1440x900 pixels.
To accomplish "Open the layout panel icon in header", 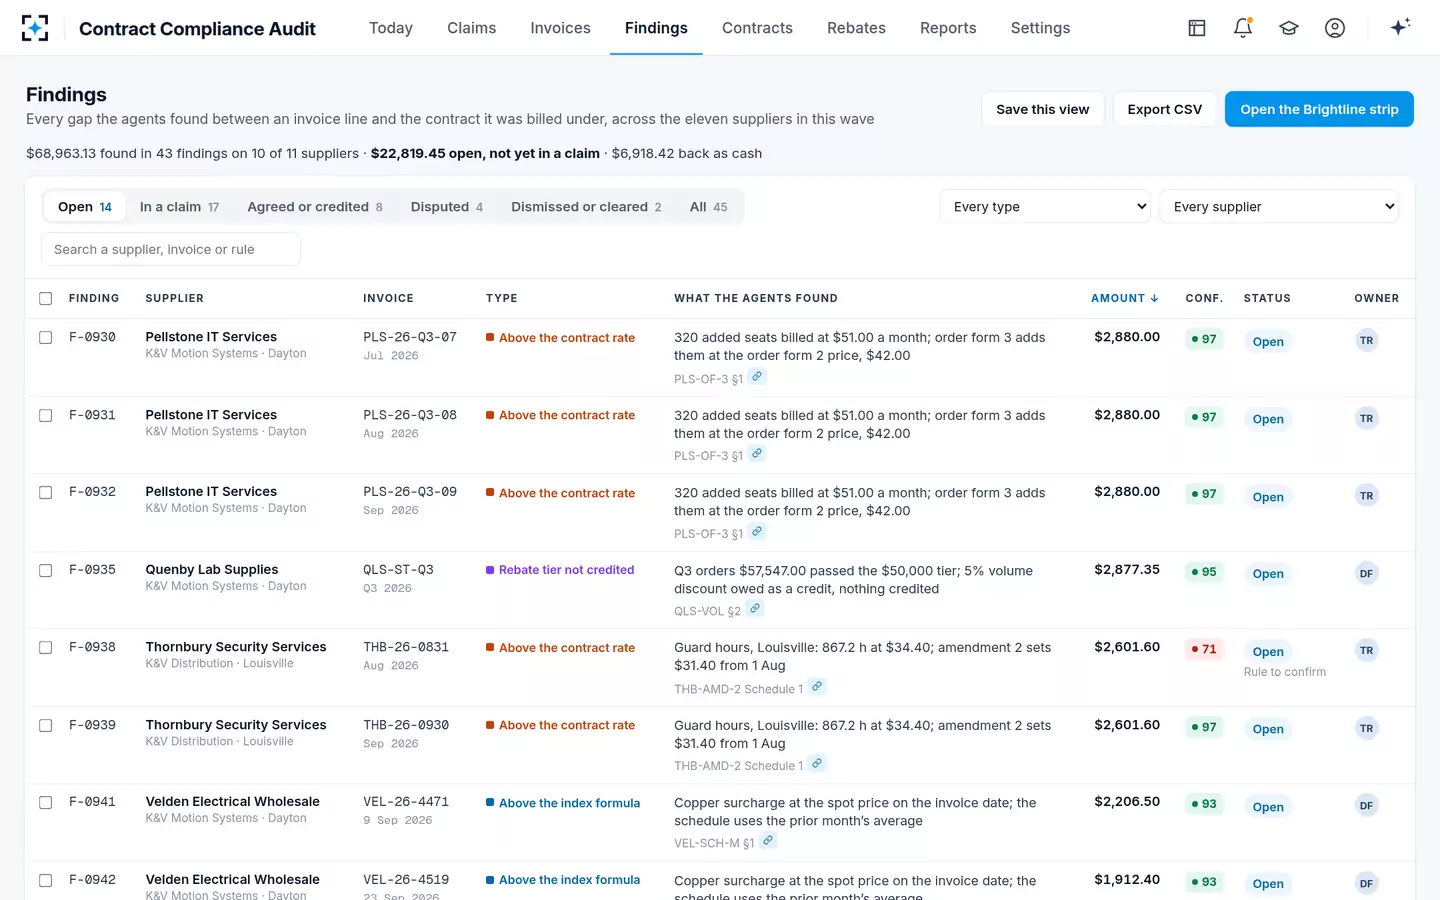I will click(1197, 28).
